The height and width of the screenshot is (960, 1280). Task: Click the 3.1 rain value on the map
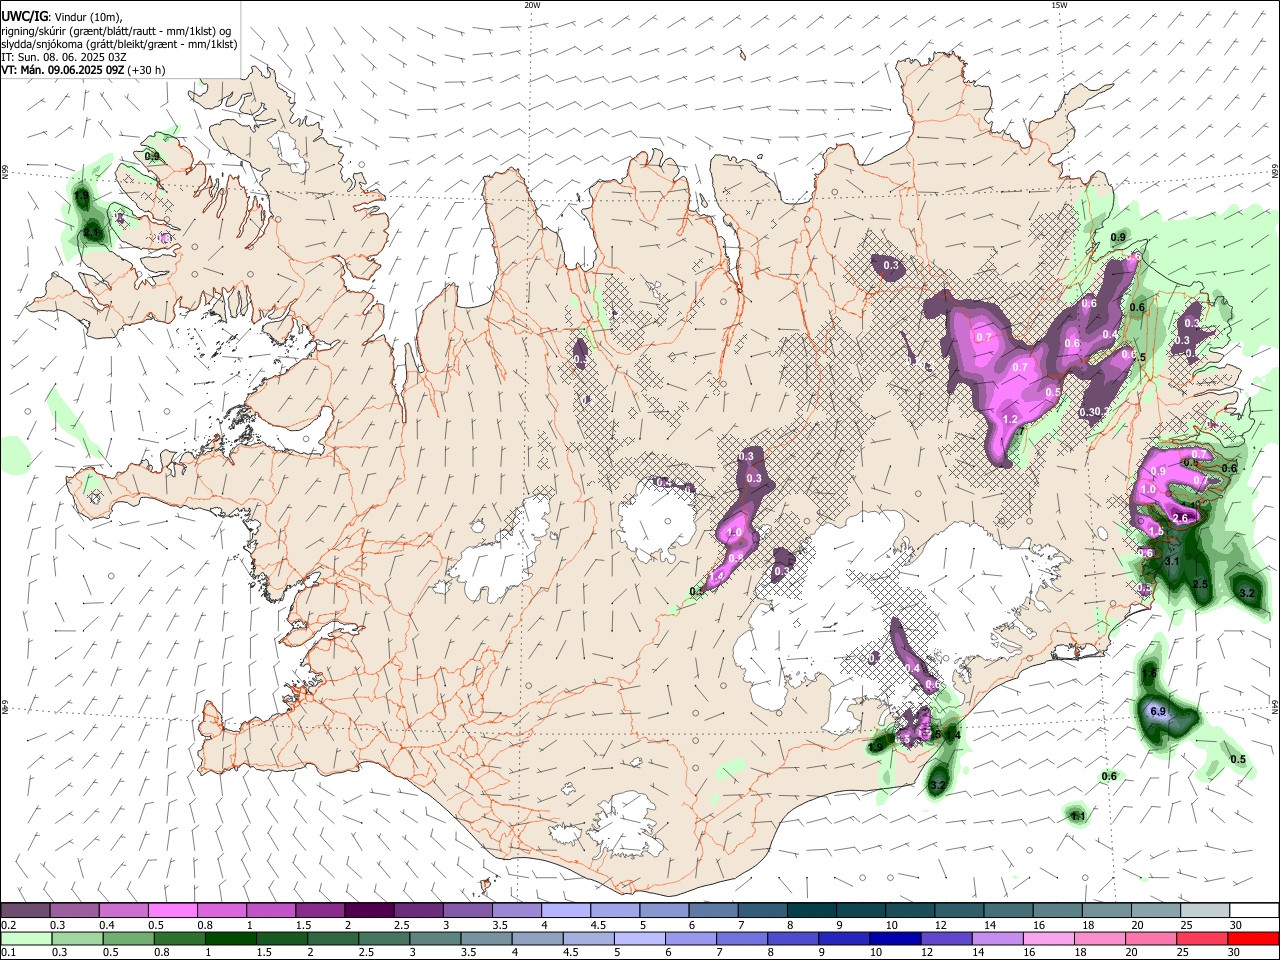(1173, 562)
